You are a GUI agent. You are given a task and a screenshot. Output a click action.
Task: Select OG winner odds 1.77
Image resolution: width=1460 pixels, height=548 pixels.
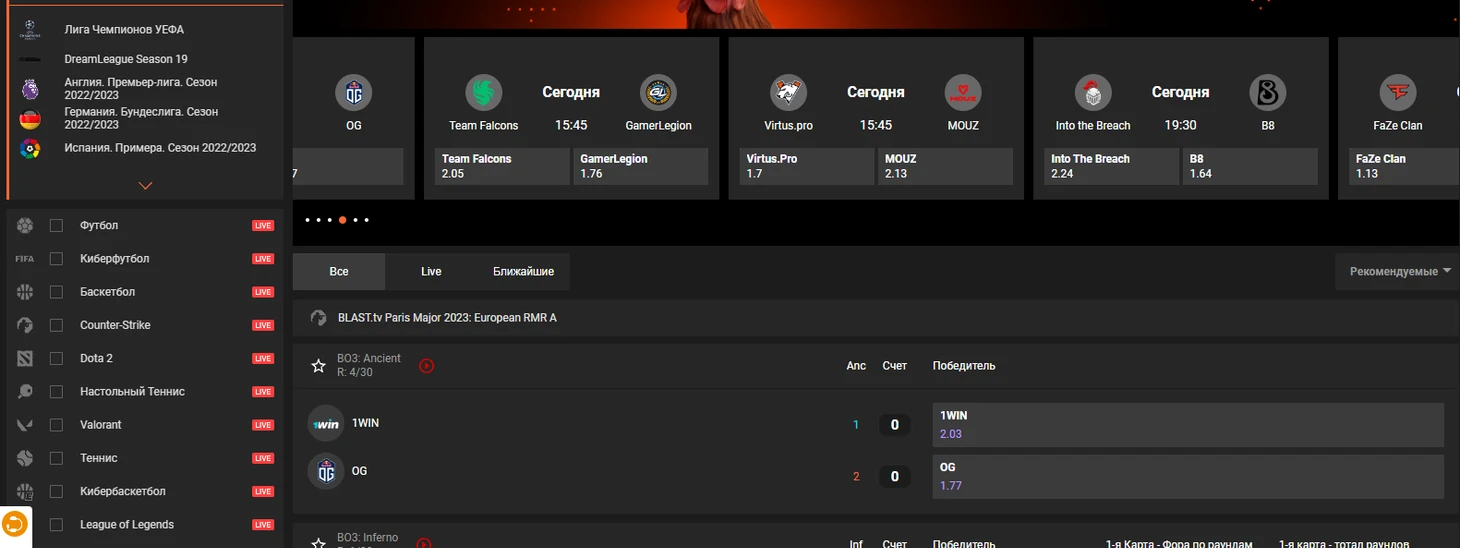pos(1188,477)
